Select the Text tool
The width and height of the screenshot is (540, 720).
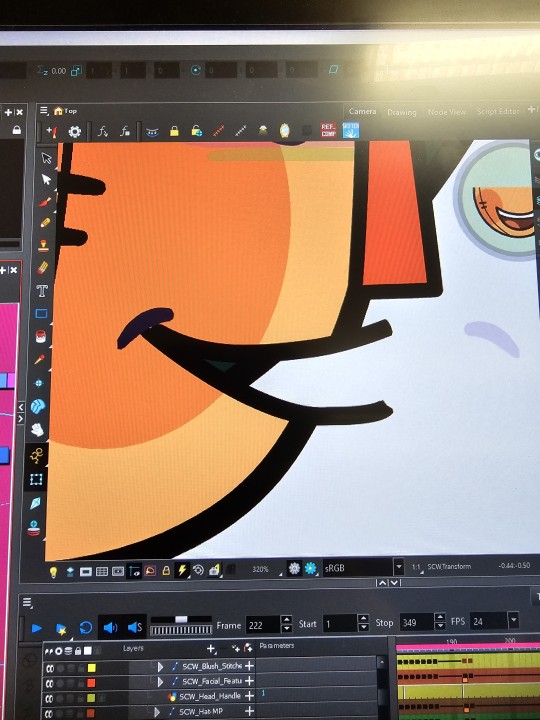42,290
